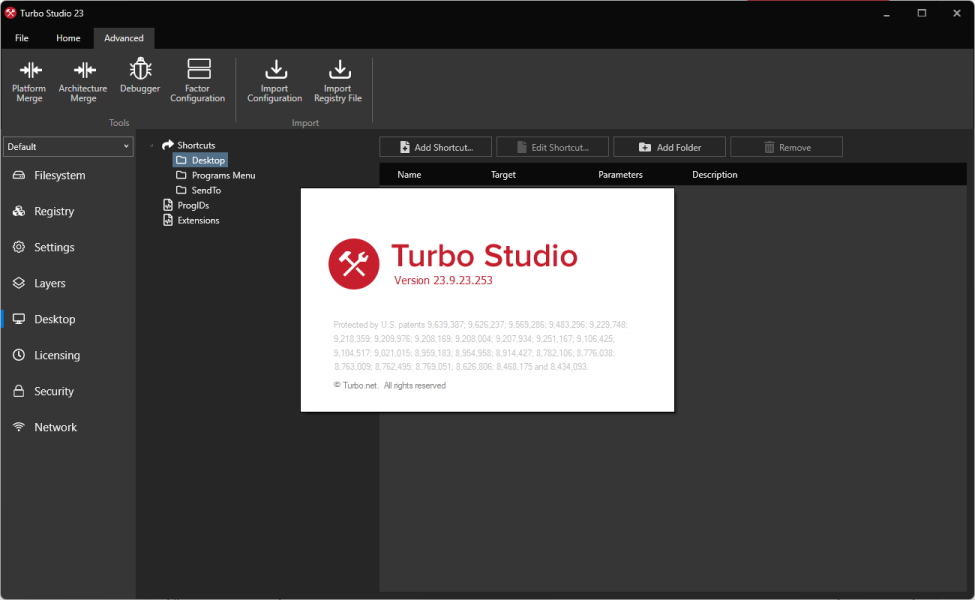This screenshot has width=975, height=600.
Task: Select the SendTo folder
Action: (x=198, y=190)
